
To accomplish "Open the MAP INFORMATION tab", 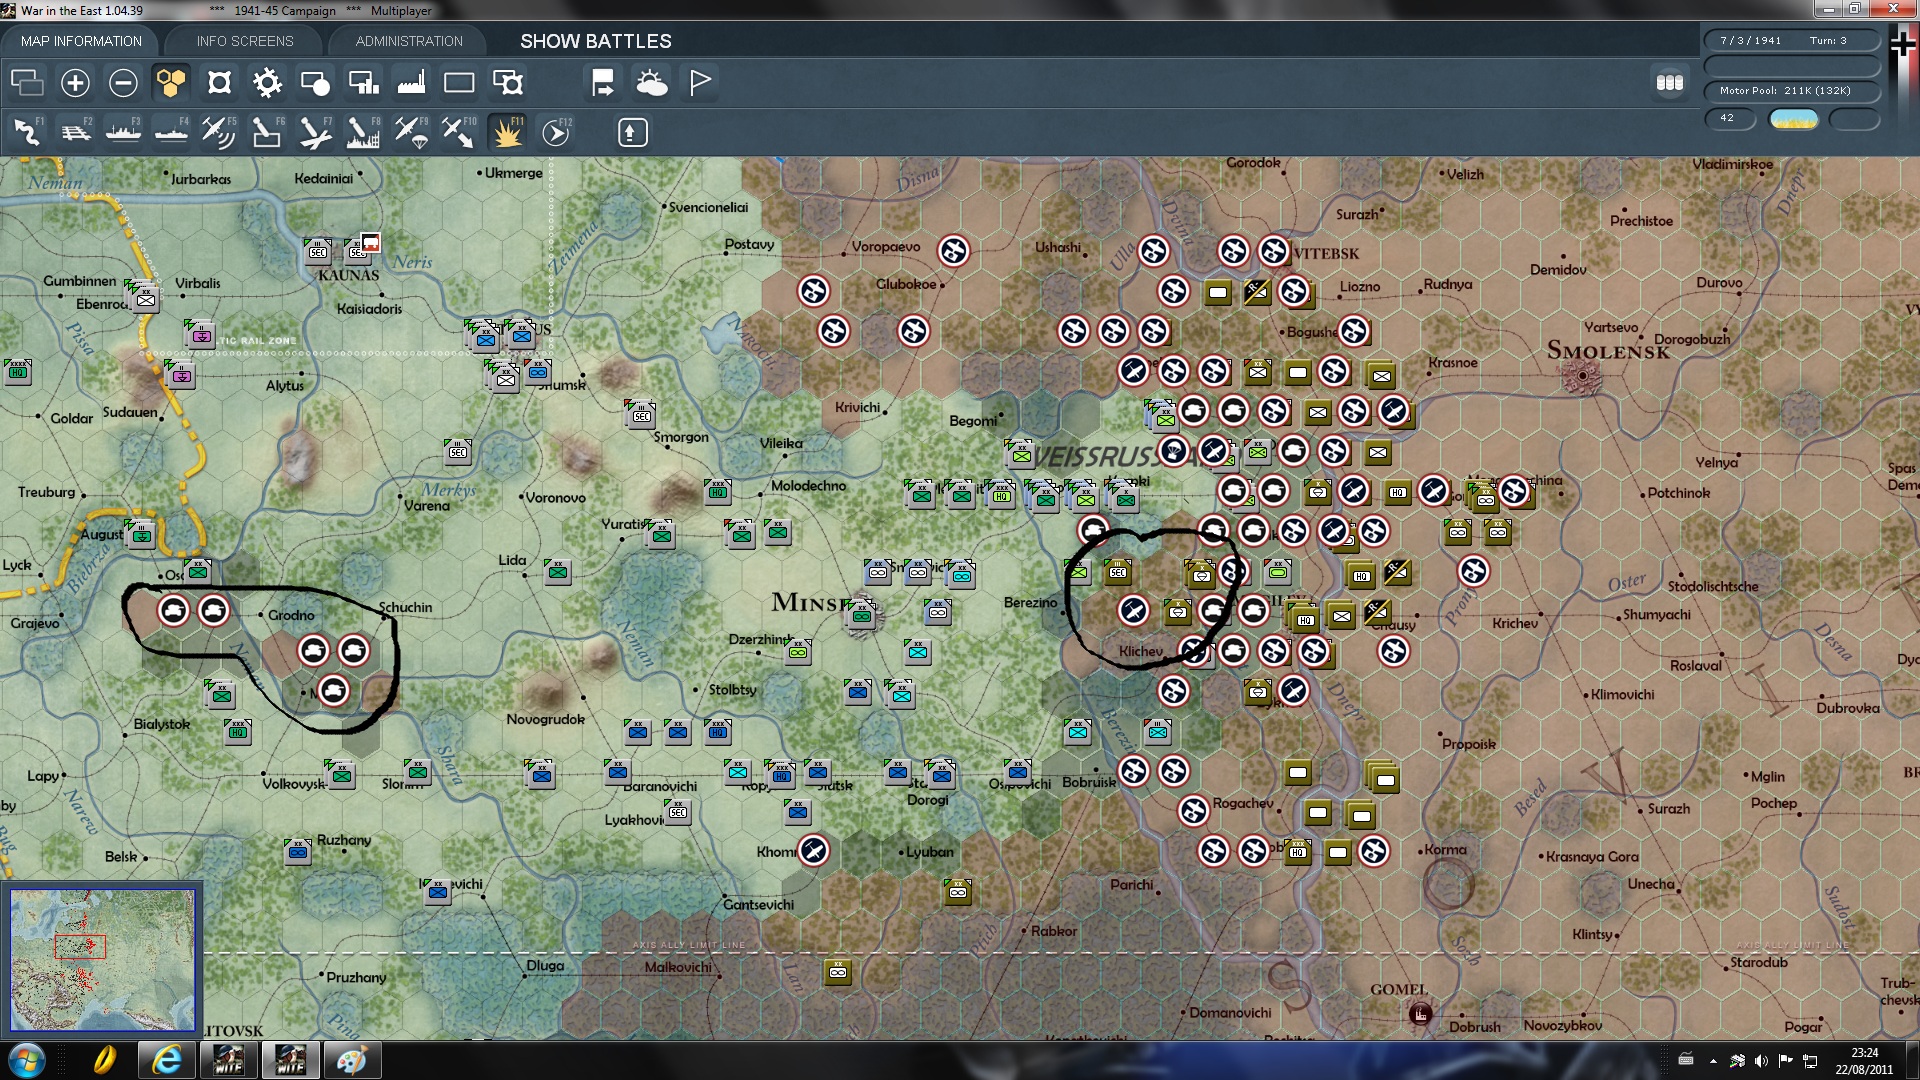I will coord(81,41).
